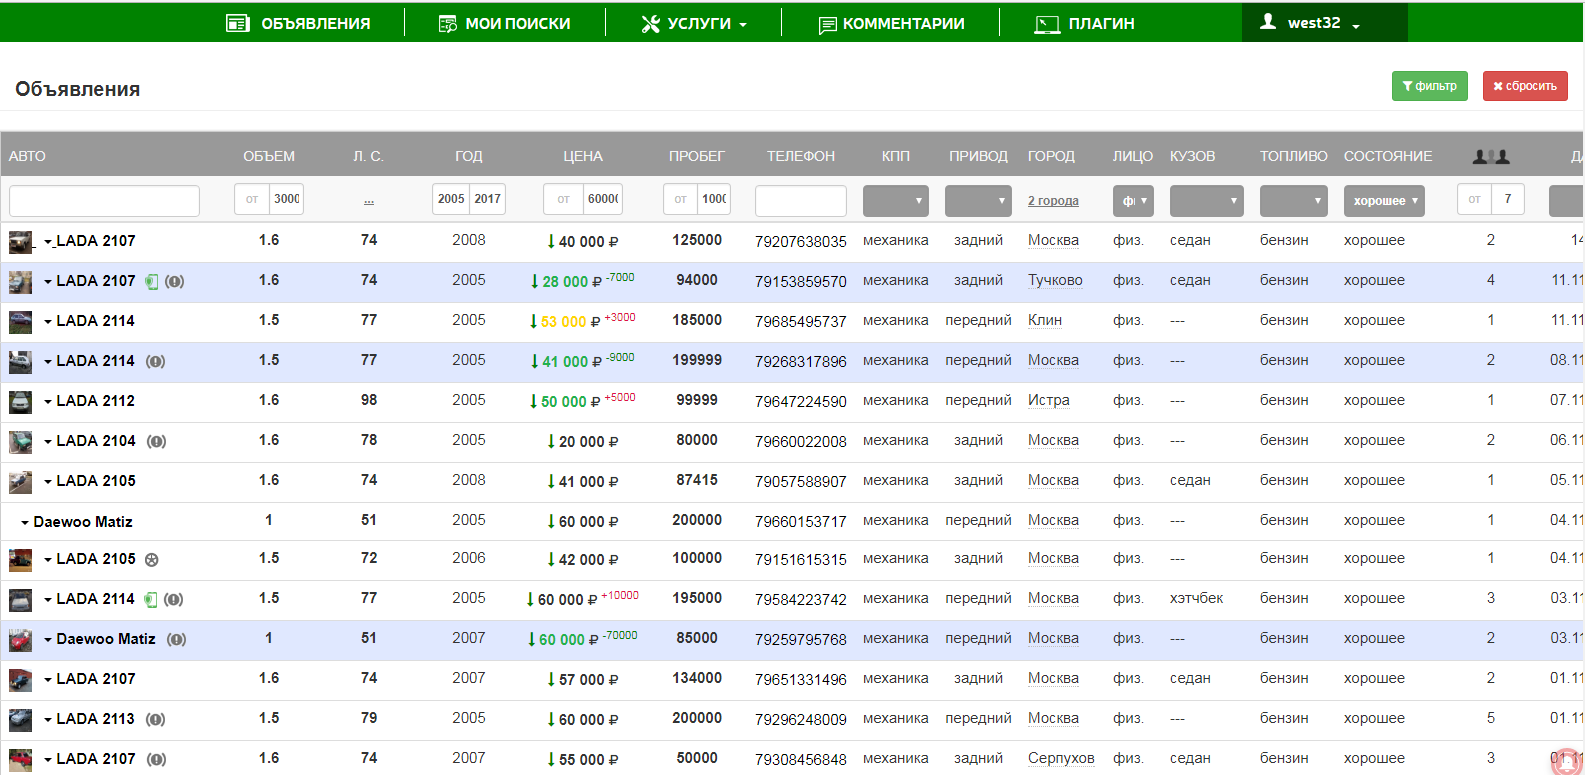Open the КПП transmission filter dropdown
Viewport: 1585px width, 775px height.
895,200
